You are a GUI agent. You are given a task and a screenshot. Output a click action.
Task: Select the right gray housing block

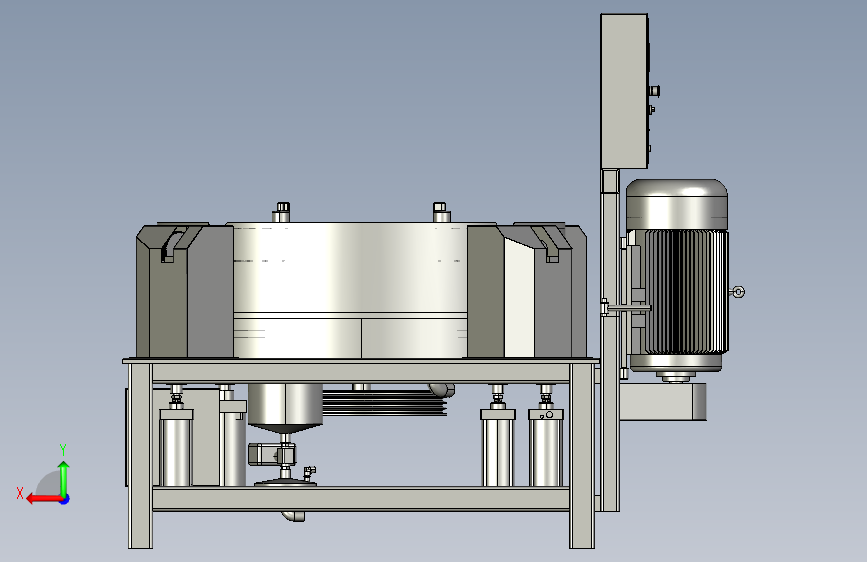tap(526, 291)
